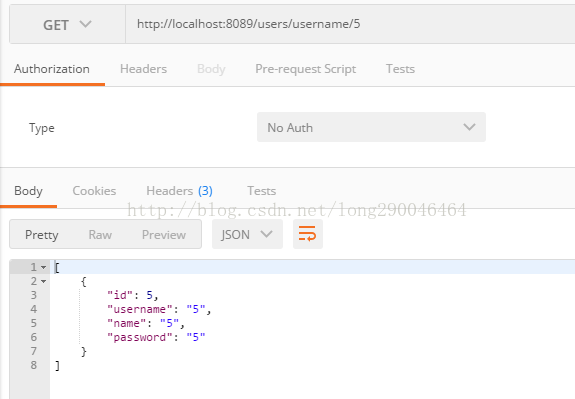
Task: Select the Pretty response view
Action: tap(42, 235)
